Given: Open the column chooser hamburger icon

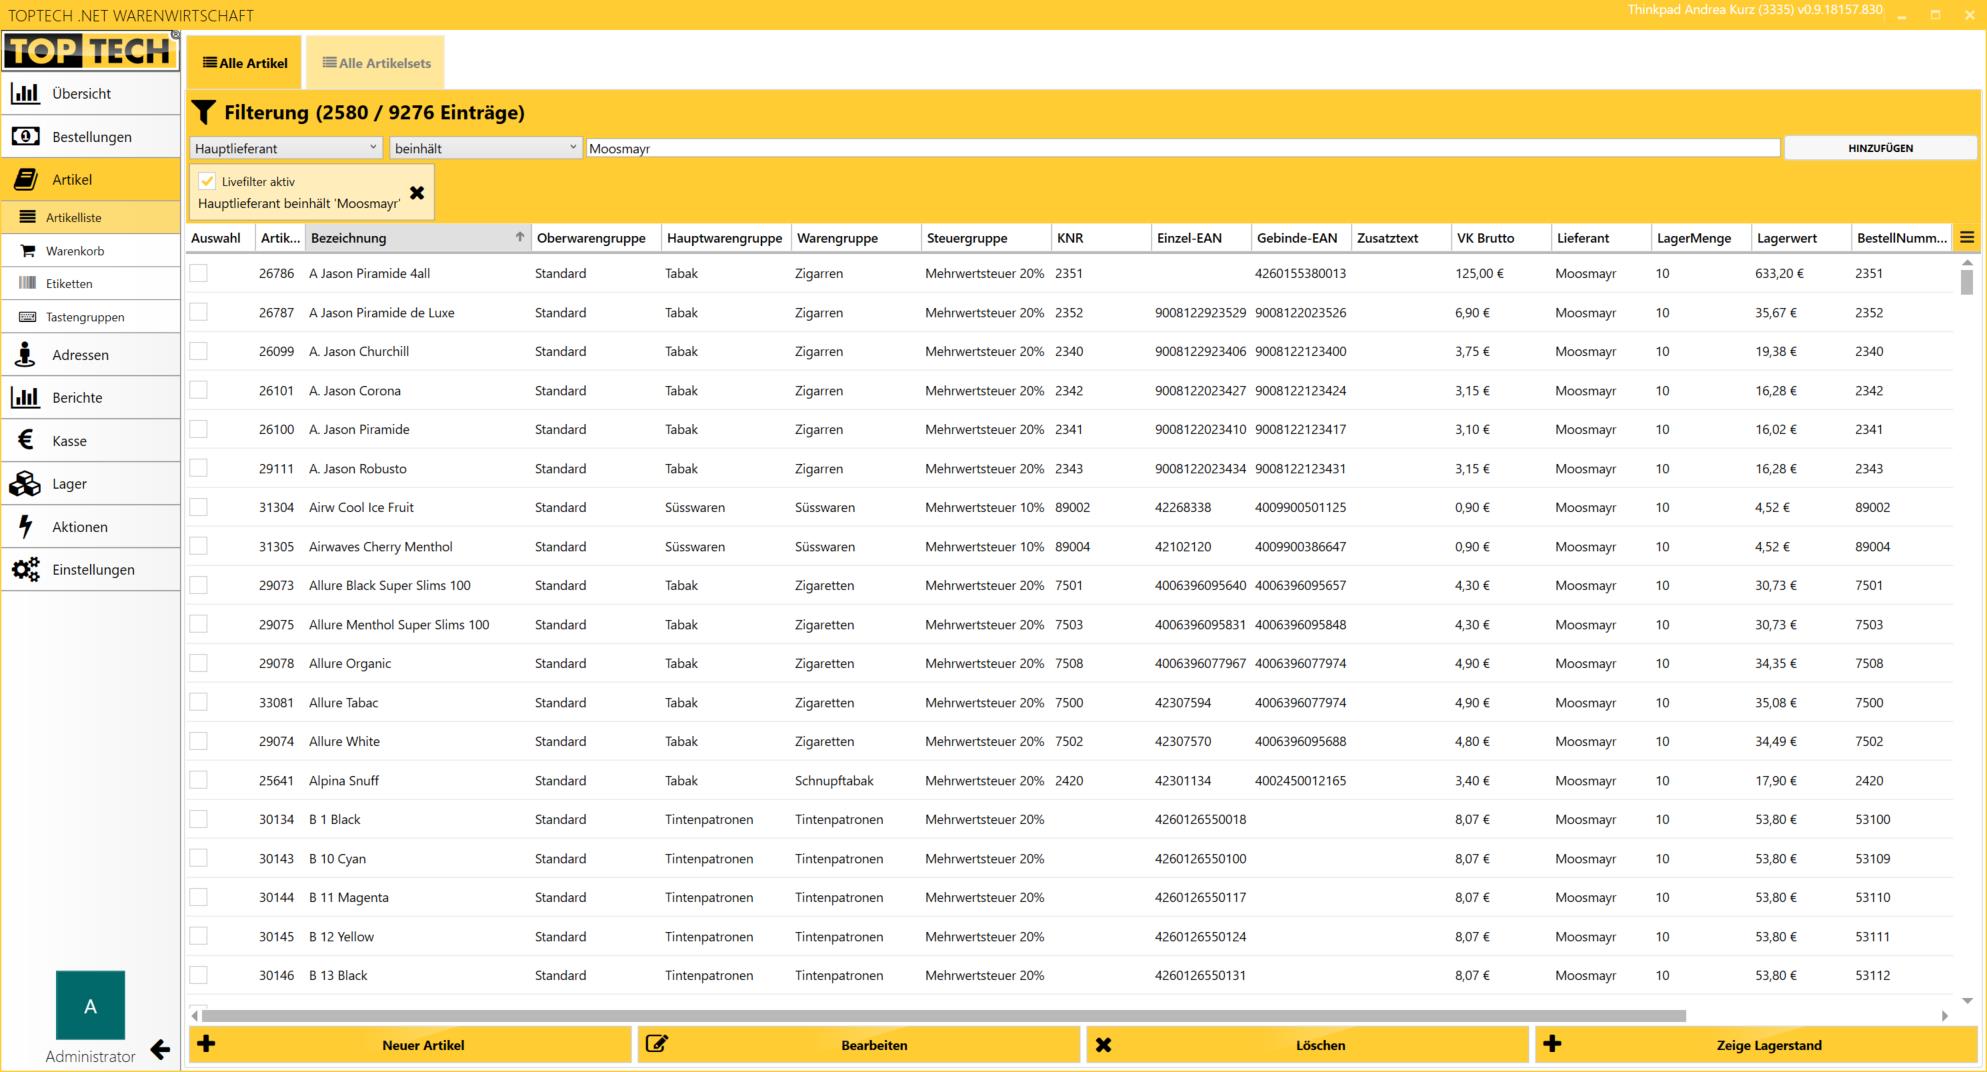Looking at the screenshot, I should 1967,238.
